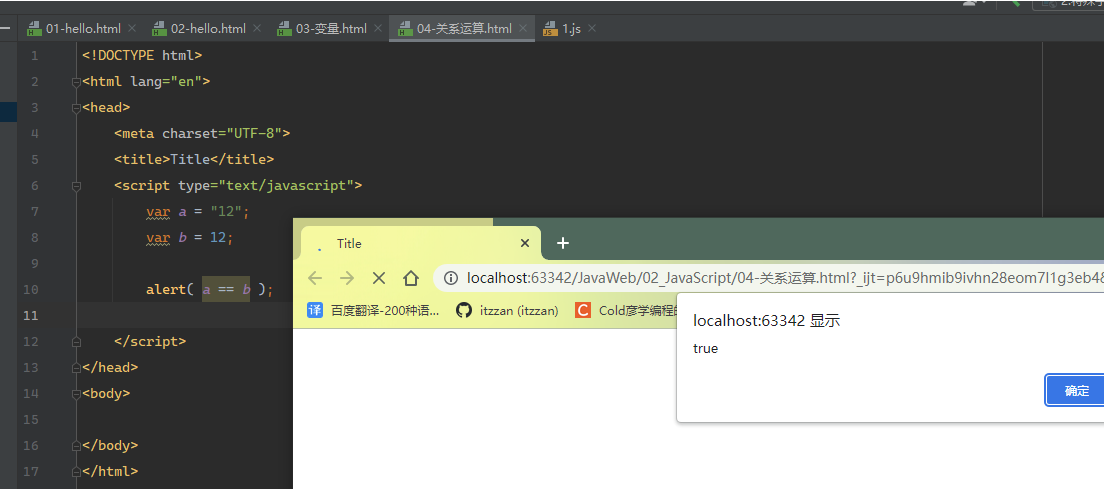Click the HTML file icon on 01-hello.html tab
The height and width of the screenshot is (490, 1104).
click(34, 30)
